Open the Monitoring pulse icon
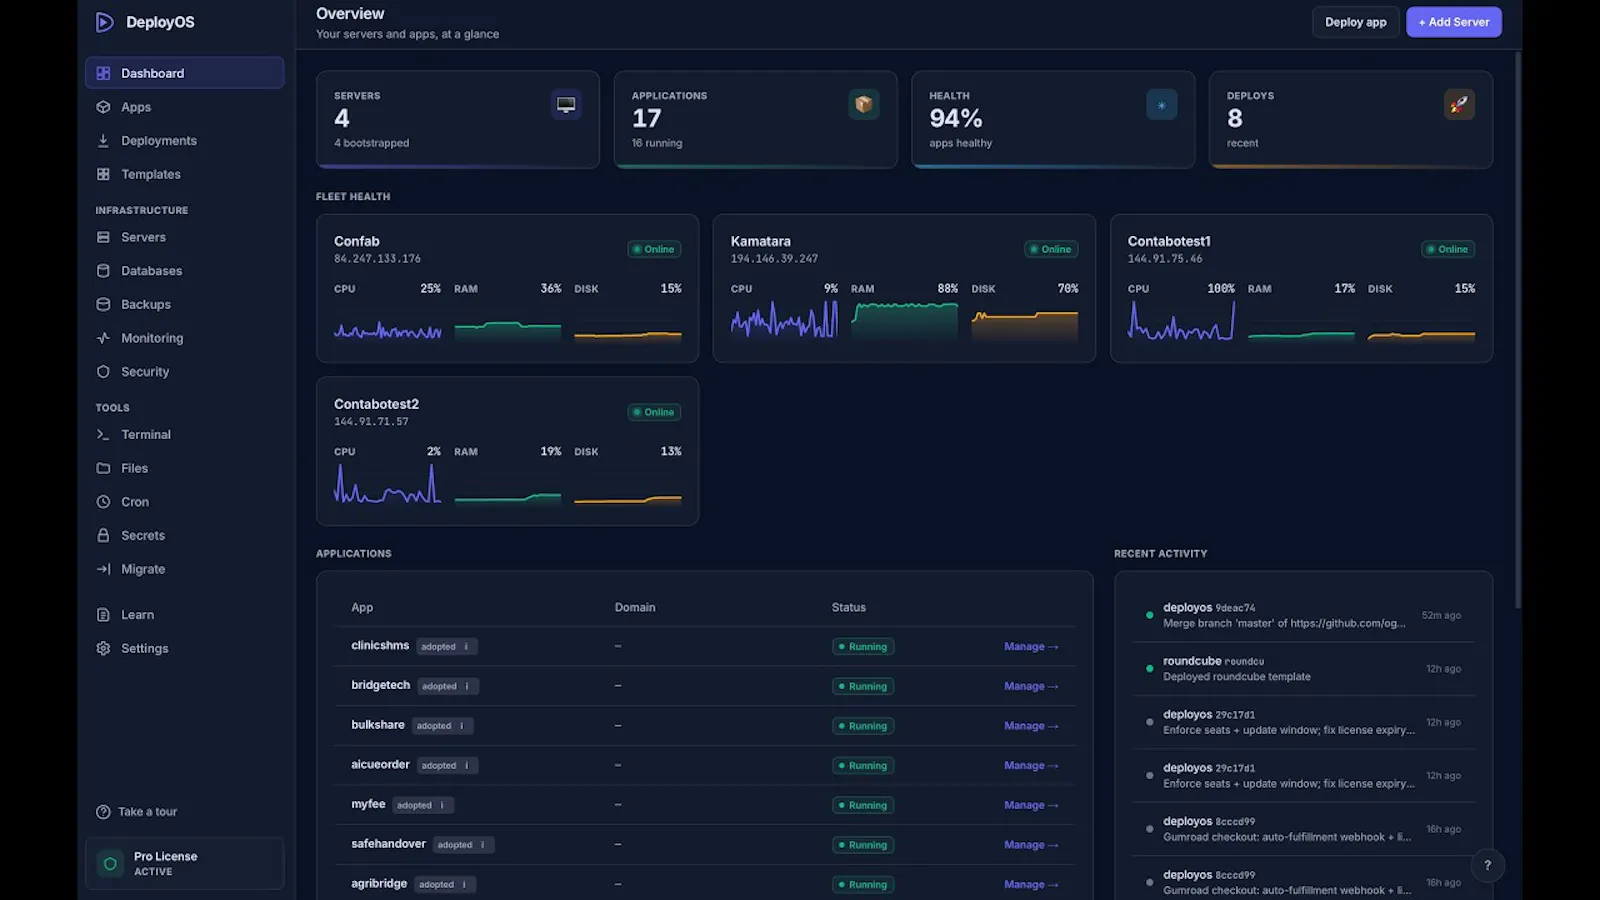This screenshot has width=1600, height=900. click(x=103, y=338)
